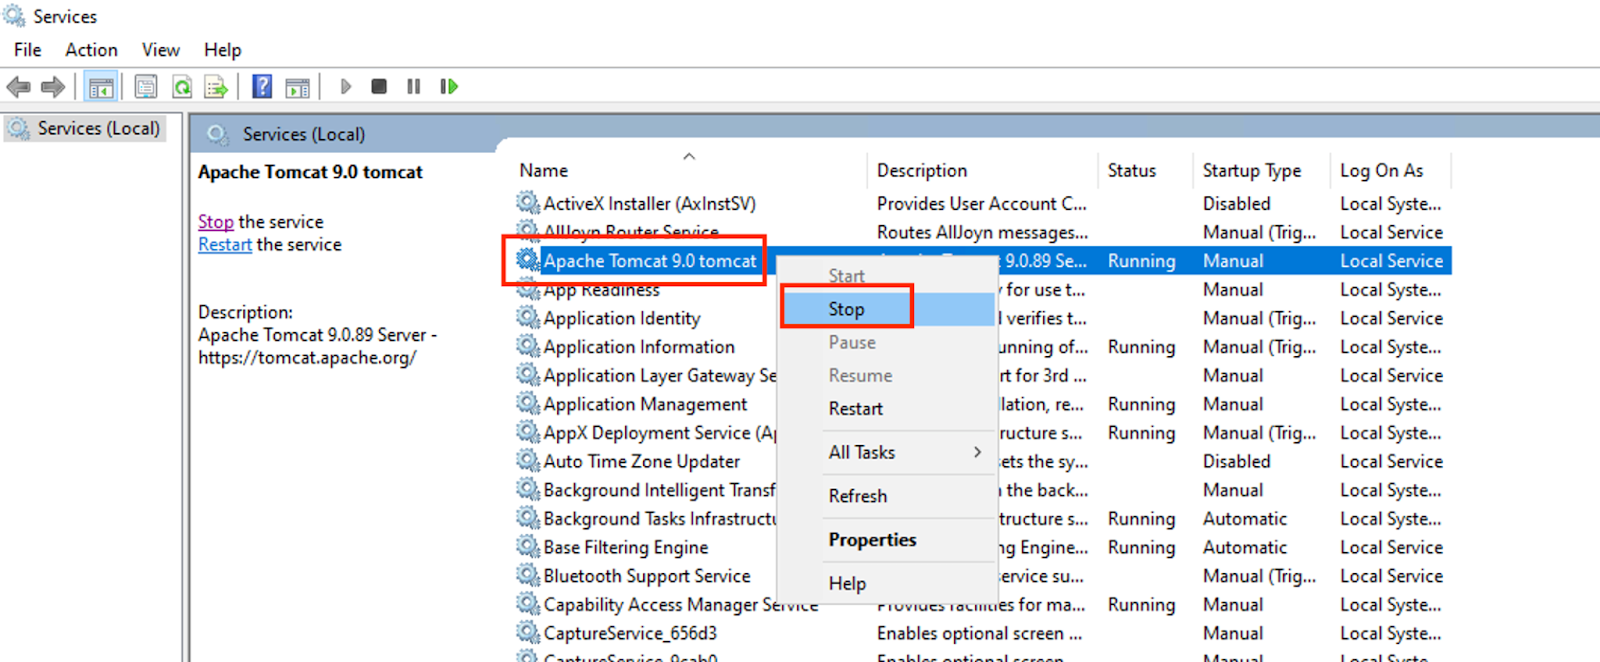Select the Base Filtering Engine service

click(x=626, y=547)
